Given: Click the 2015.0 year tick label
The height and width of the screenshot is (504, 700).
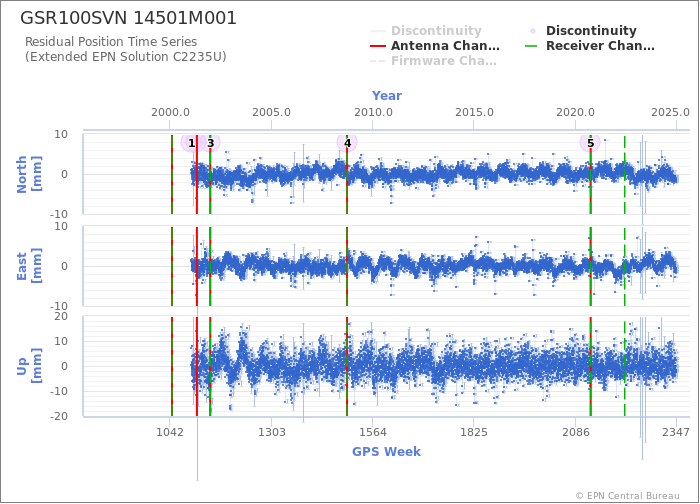Looking at the screenshot, I should (x=474, y=112).
